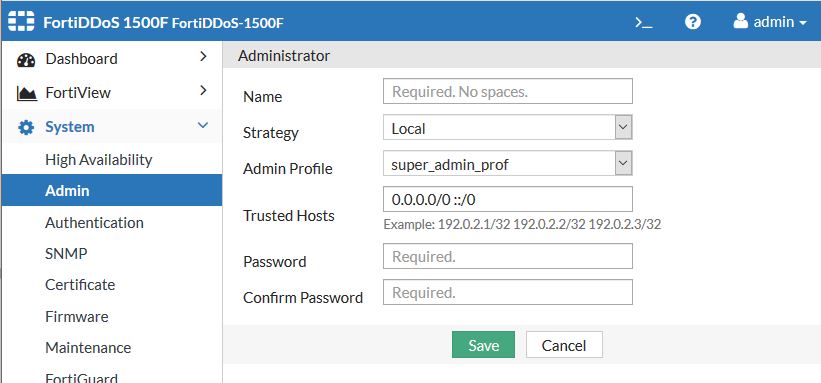Viewport: 821px width, 383px height.
Task: Open High Availability settings
Action: click(x=98, y=159)
